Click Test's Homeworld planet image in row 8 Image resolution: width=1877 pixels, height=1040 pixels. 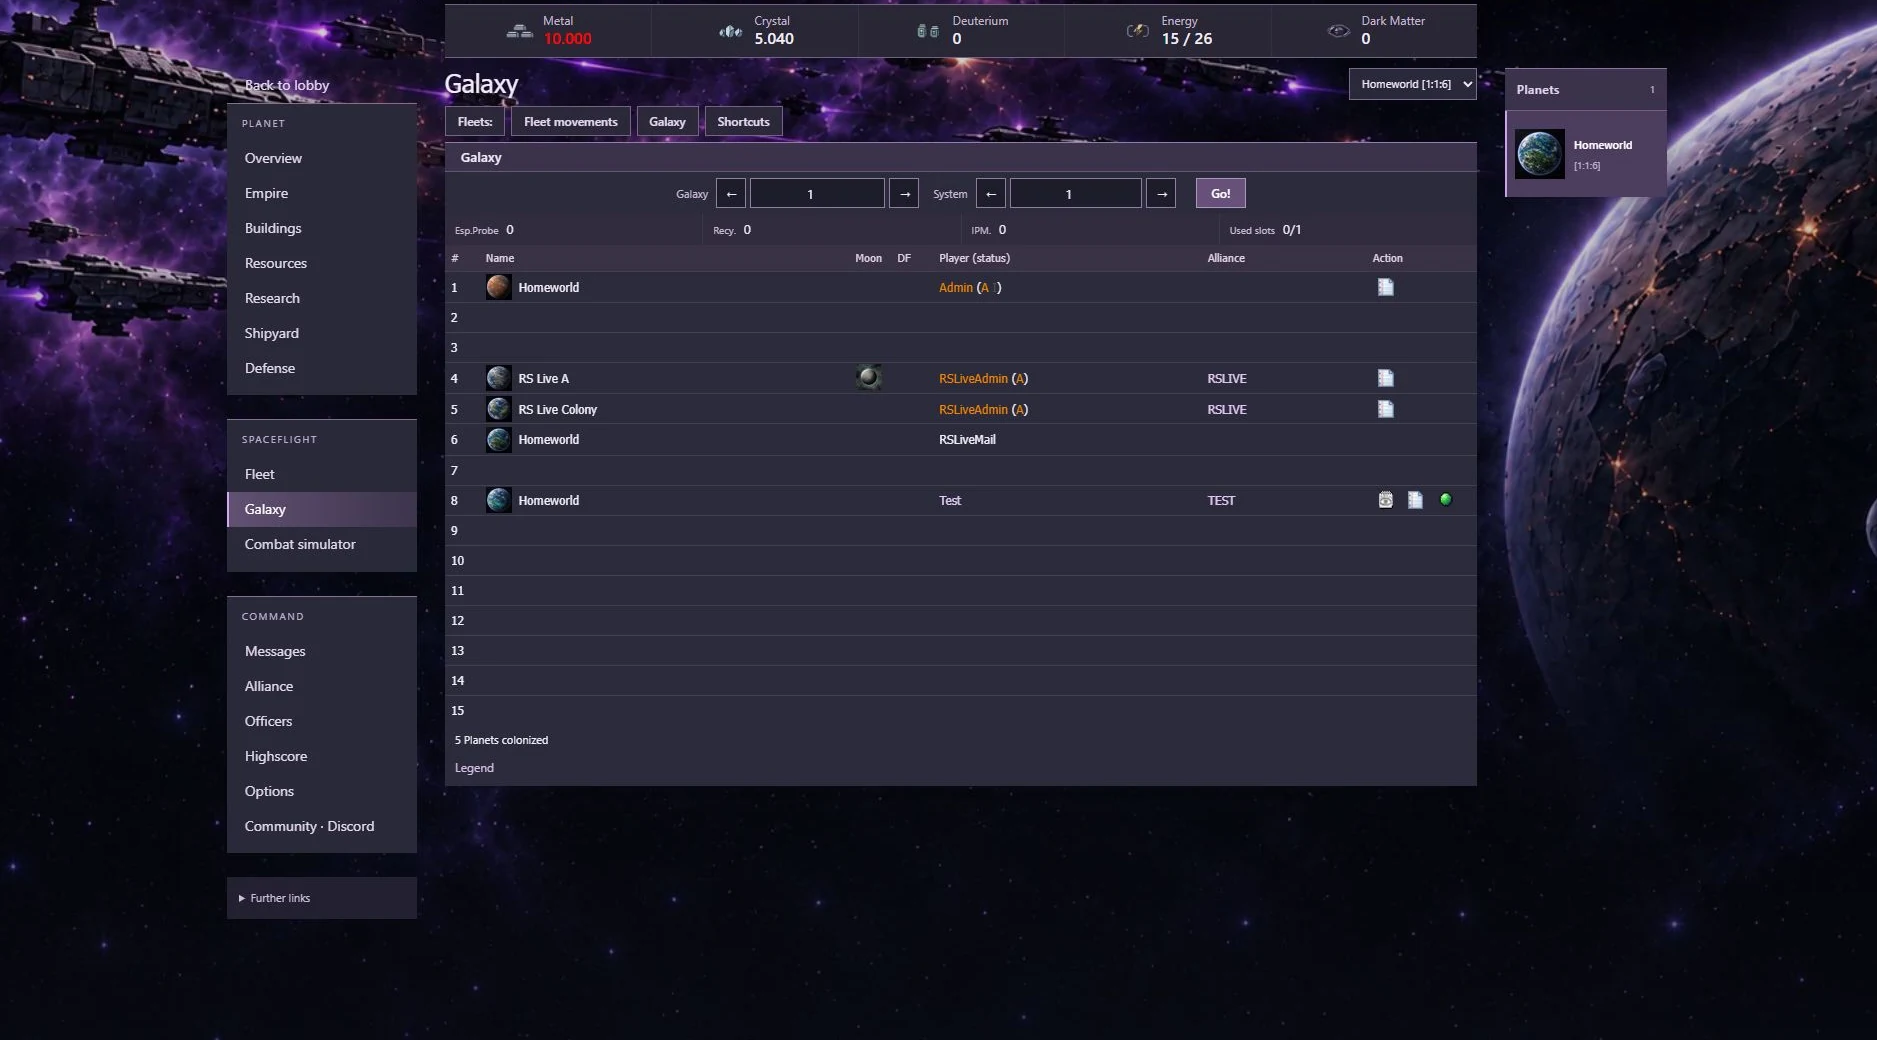[x=498, y=500]
